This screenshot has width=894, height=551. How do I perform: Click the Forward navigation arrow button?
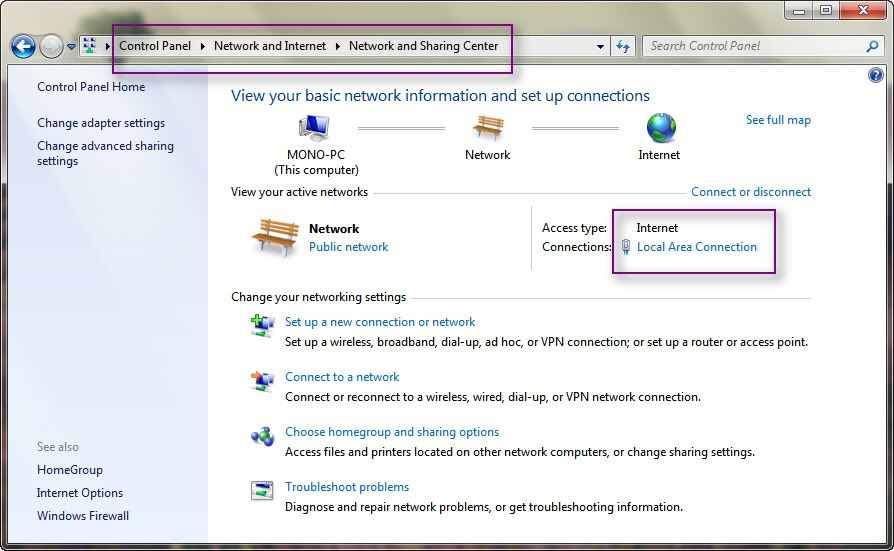[x=51, y=46]
